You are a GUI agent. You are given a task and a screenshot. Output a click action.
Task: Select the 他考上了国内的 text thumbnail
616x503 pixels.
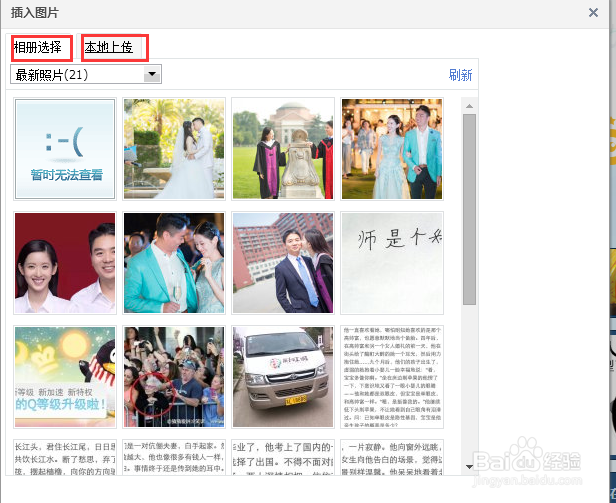tap(283, 457)
